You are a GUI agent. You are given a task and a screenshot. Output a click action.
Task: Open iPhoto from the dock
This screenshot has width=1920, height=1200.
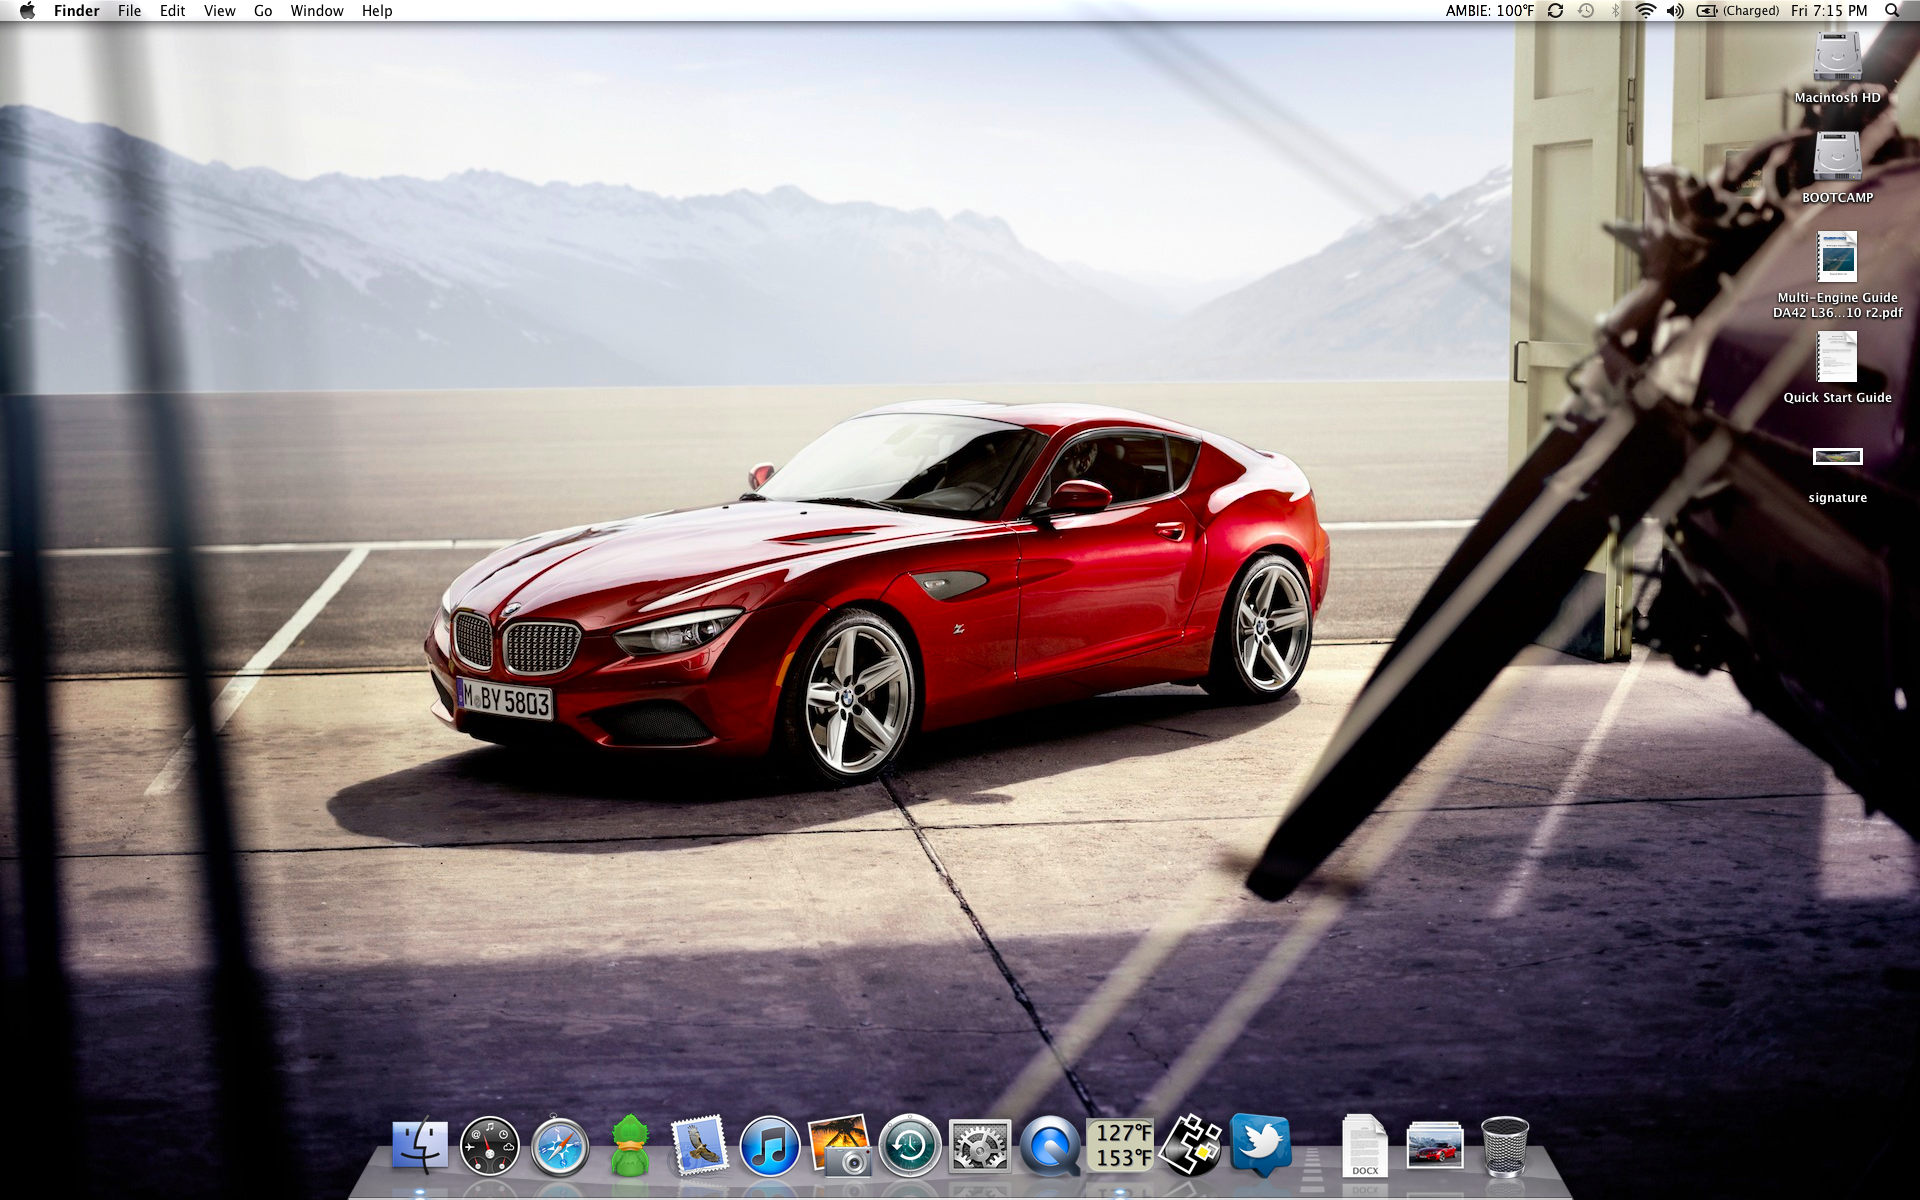(x=839, y=1146)
